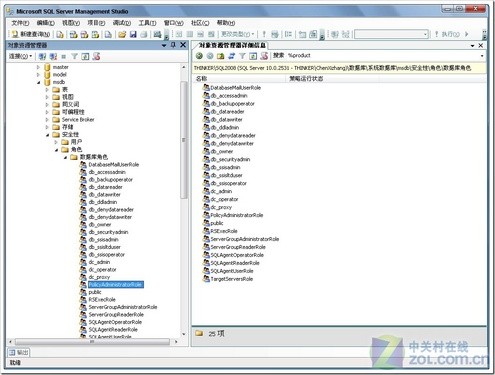Click the Forward icon in the details toolbar

210,56
